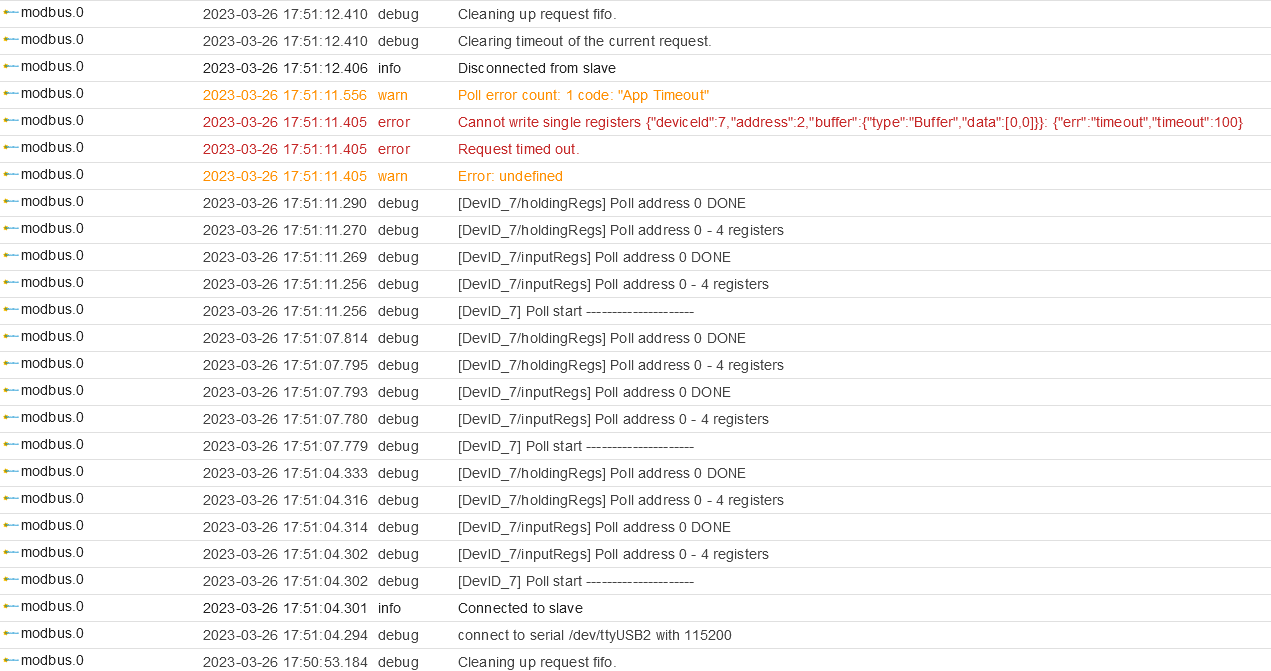
Task: Click the modbus icon beside "Disconnected from slave"
Action: coord(11,67)
